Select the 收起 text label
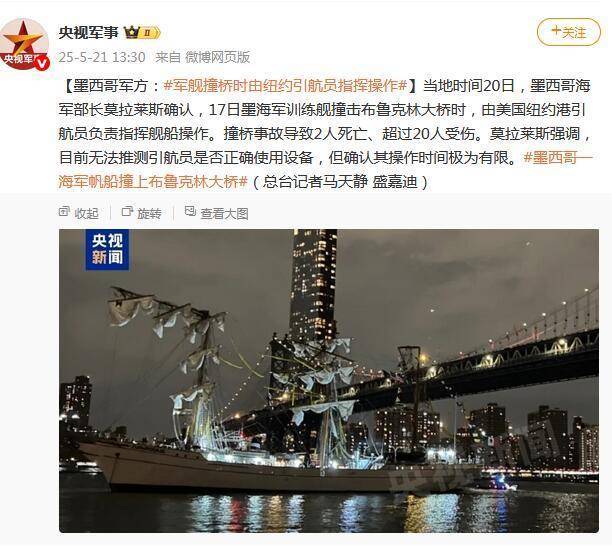The image size is (612, 548). [x=86, y=214]
